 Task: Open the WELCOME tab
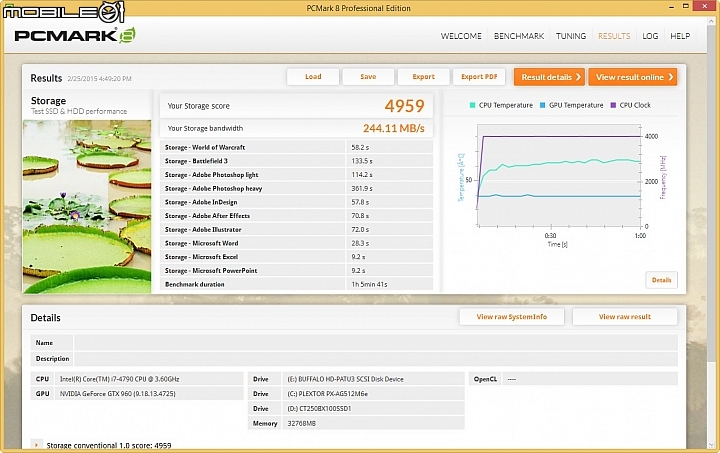[461, 36]
